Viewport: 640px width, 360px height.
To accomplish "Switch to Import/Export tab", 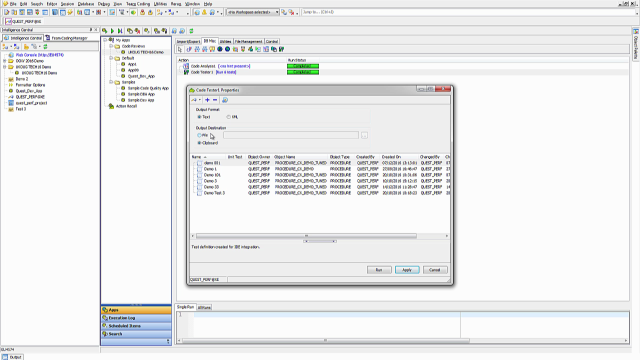I will click(x=188, y=42).
